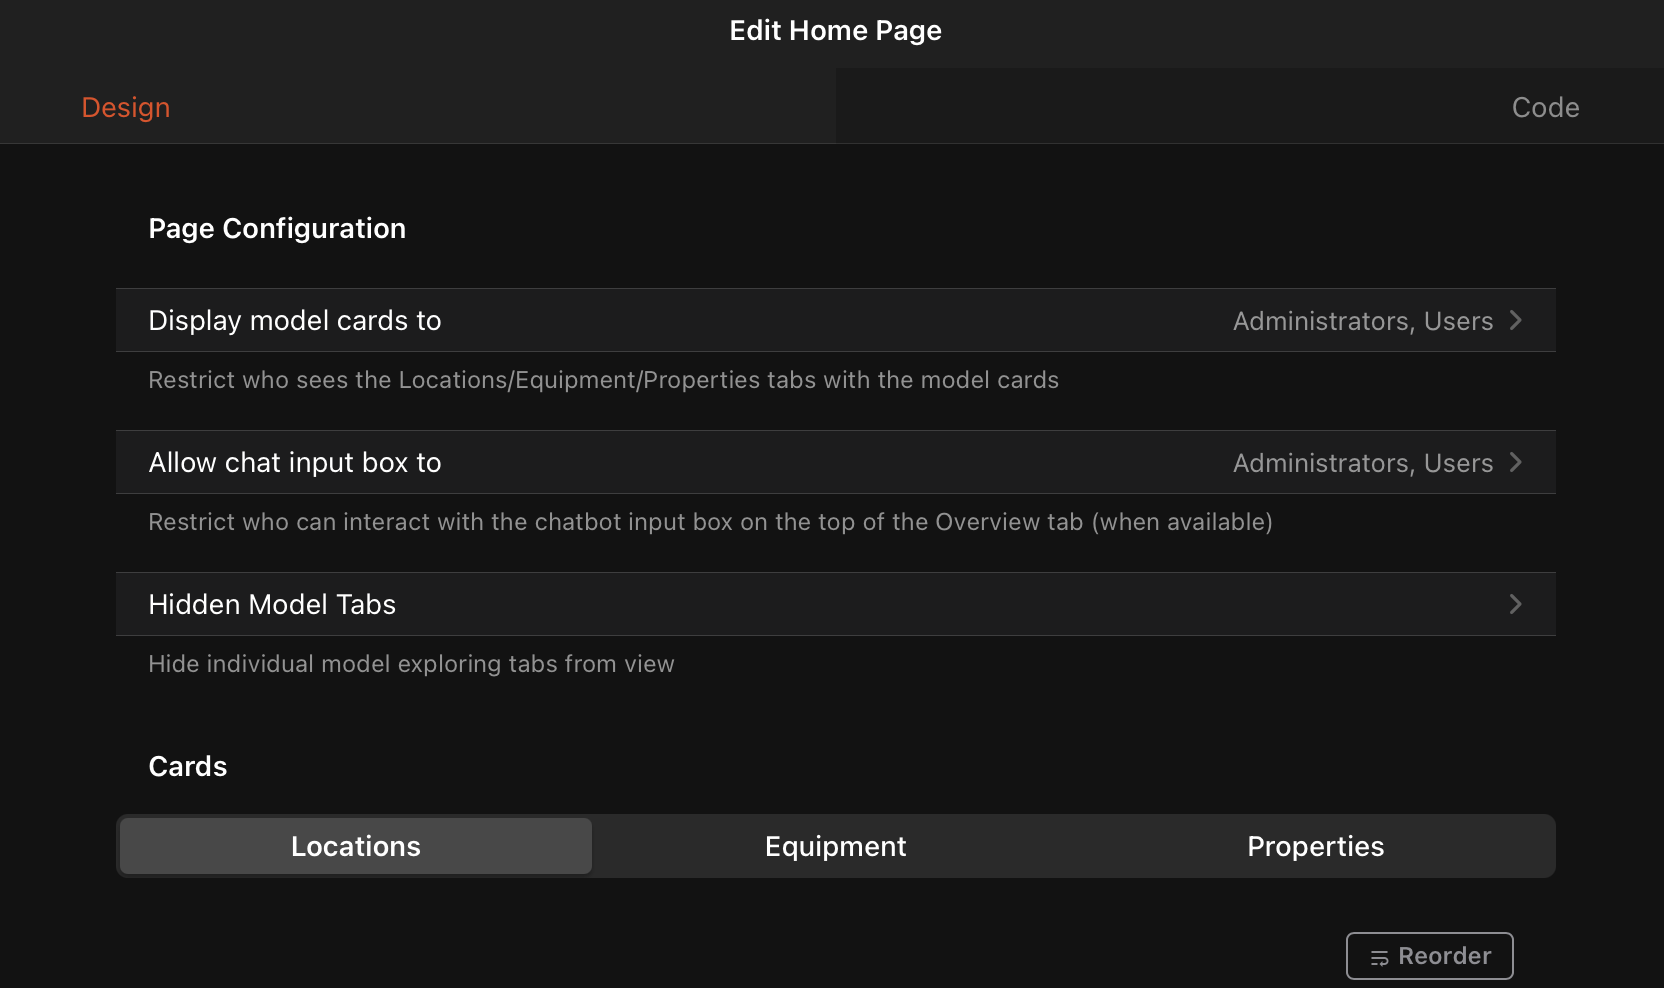
Task: Change Administrators, Users value for model cards
Action: [1362, 321]
